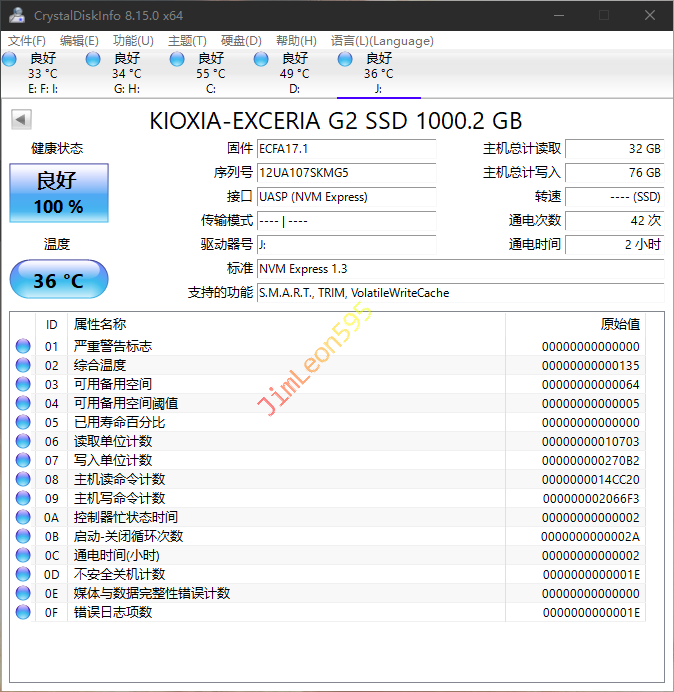Click status orb for attribute 0B 启动-关闭循环次数
The width and height of the screenshot is (674, 692).
pyautogui.click(x=23, y=536)
